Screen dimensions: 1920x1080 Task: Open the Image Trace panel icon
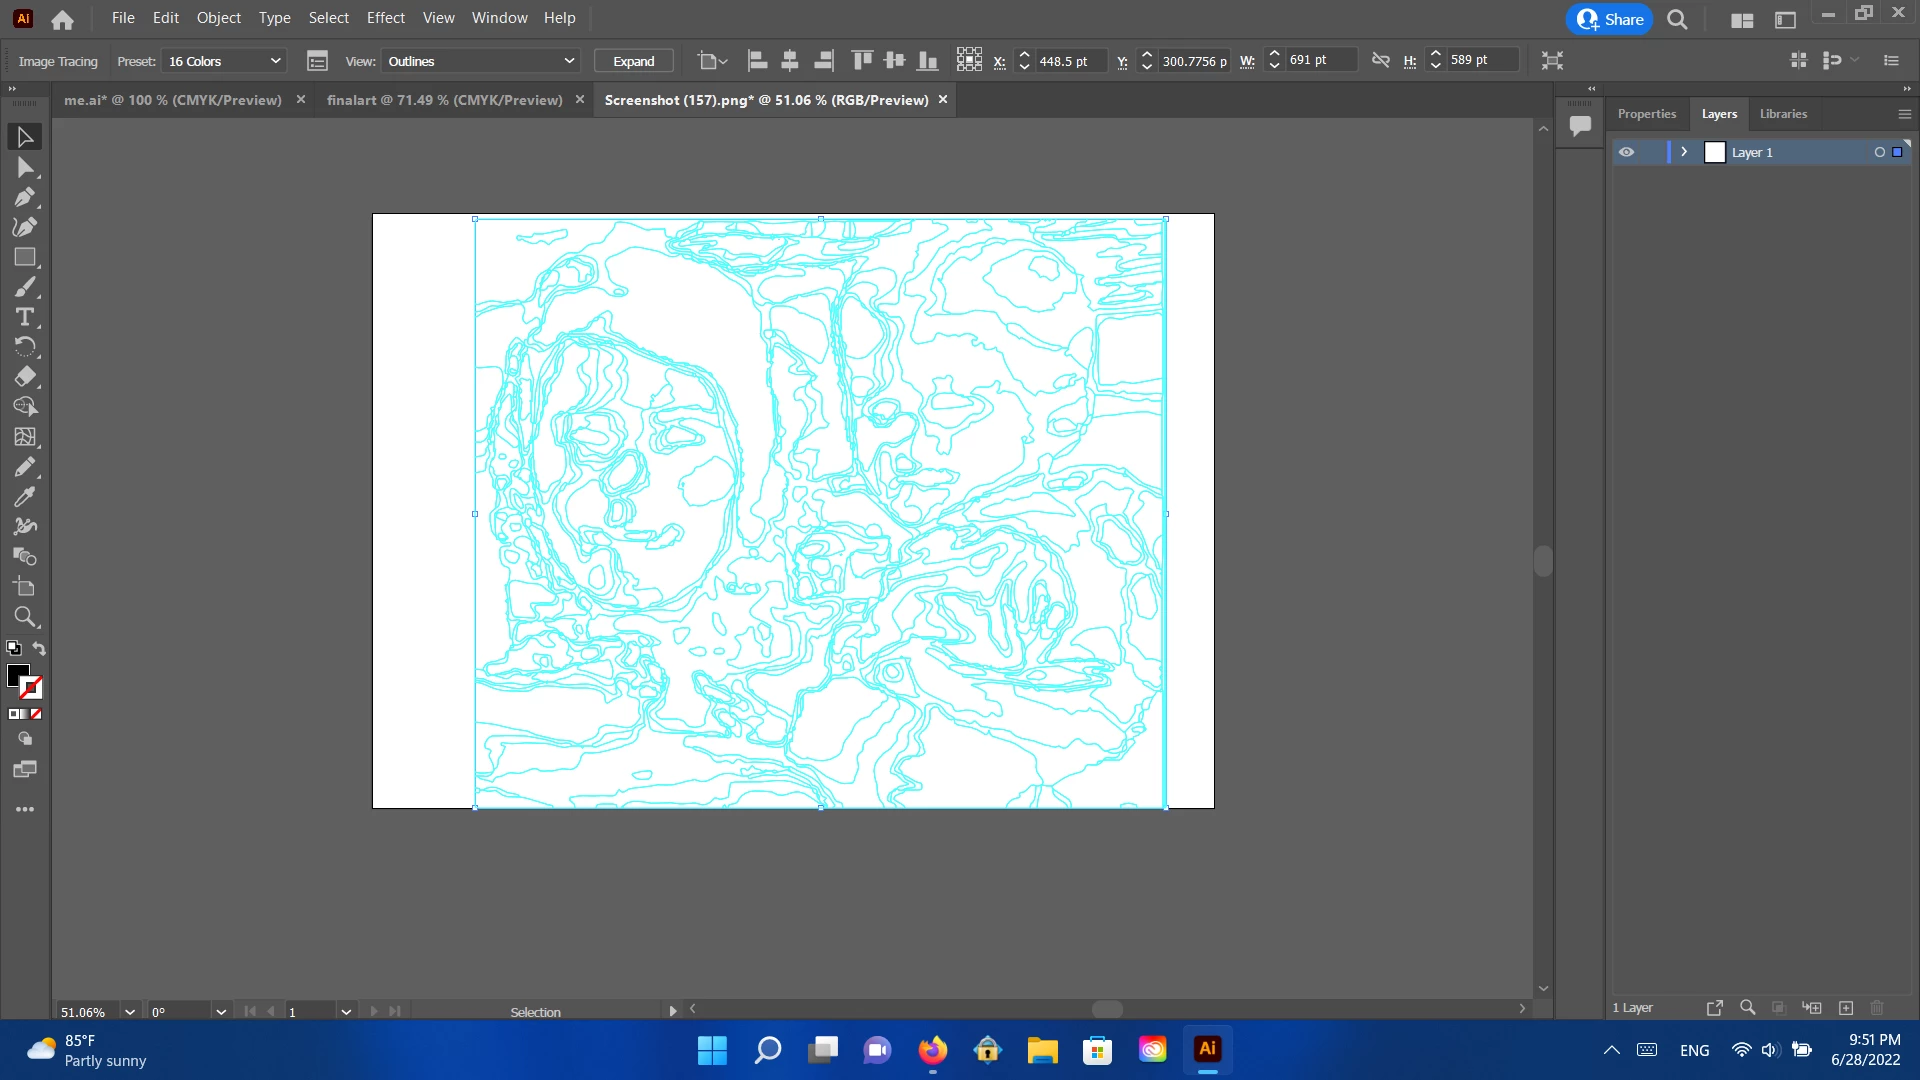(317, 61)
